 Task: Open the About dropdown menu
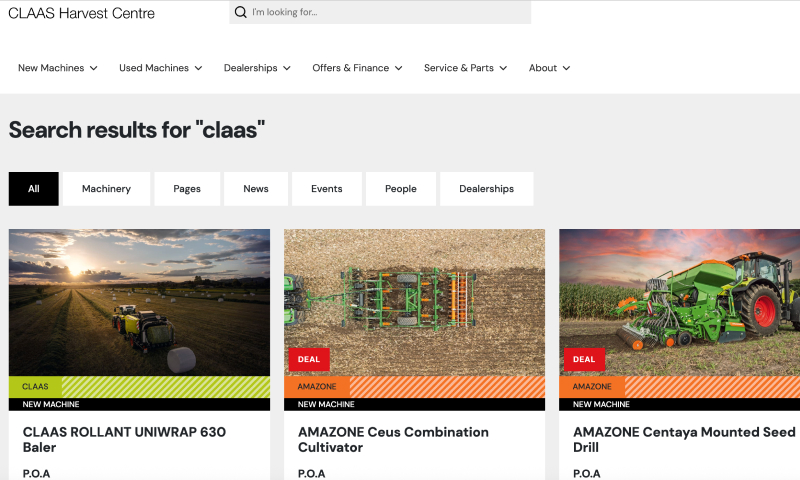[x=549, y=68]
